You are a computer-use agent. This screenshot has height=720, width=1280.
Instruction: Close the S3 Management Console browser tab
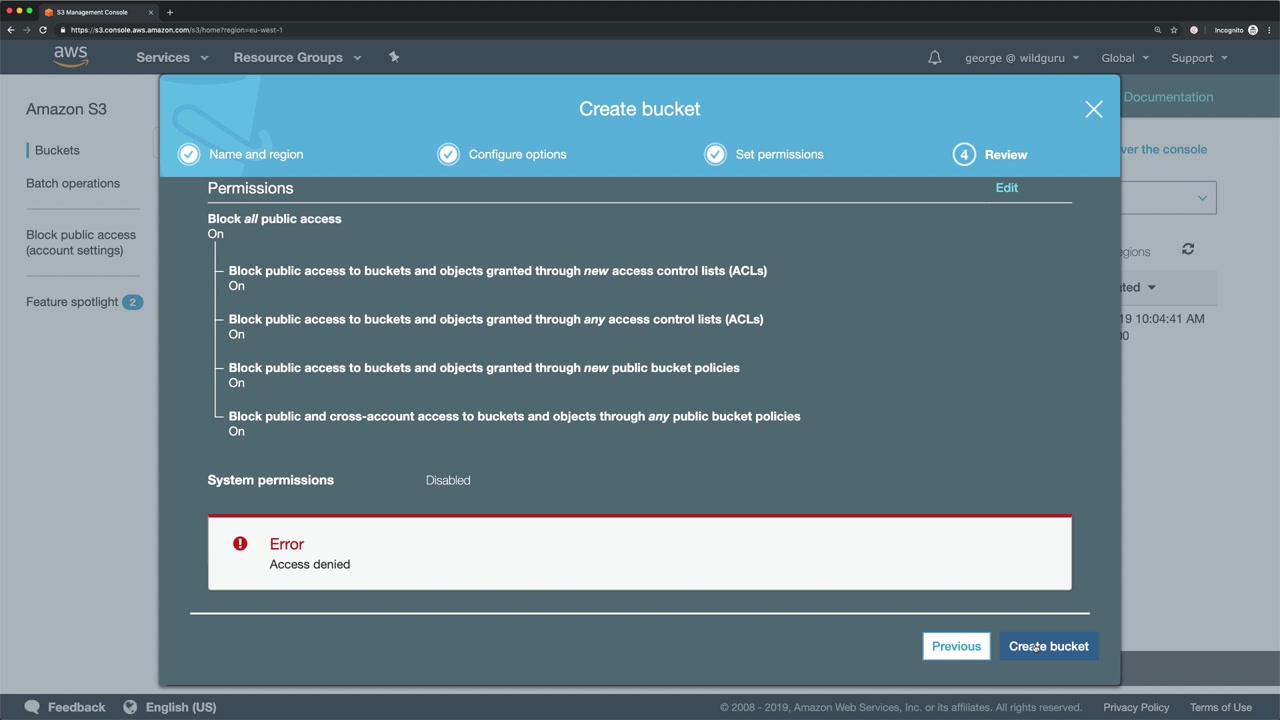(151, 12)
